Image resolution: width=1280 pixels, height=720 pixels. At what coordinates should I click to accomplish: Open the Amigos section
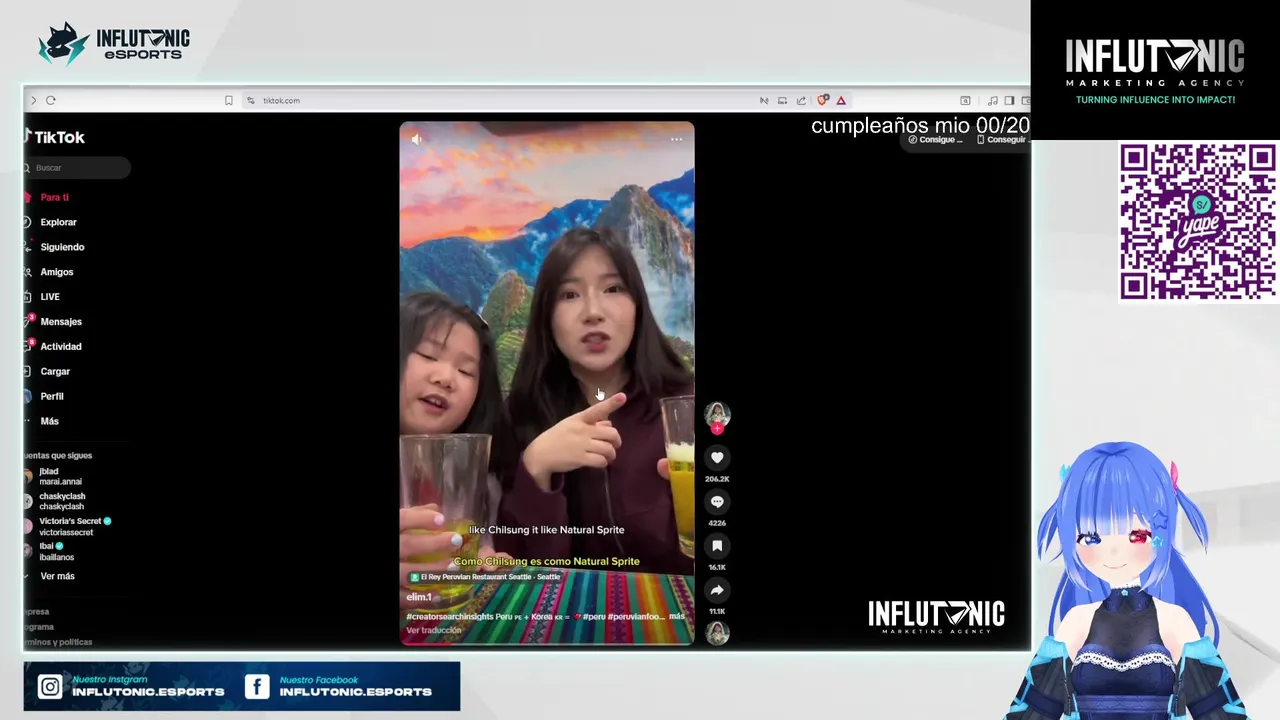51,272
